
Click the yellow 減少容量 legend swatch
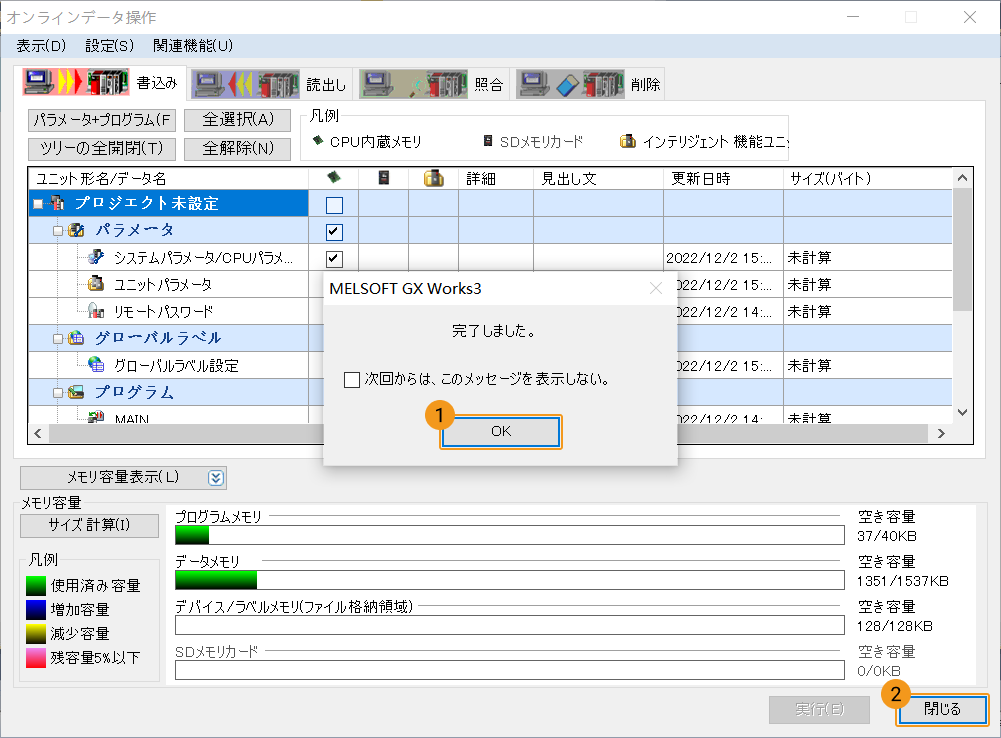tap(36, 634)
